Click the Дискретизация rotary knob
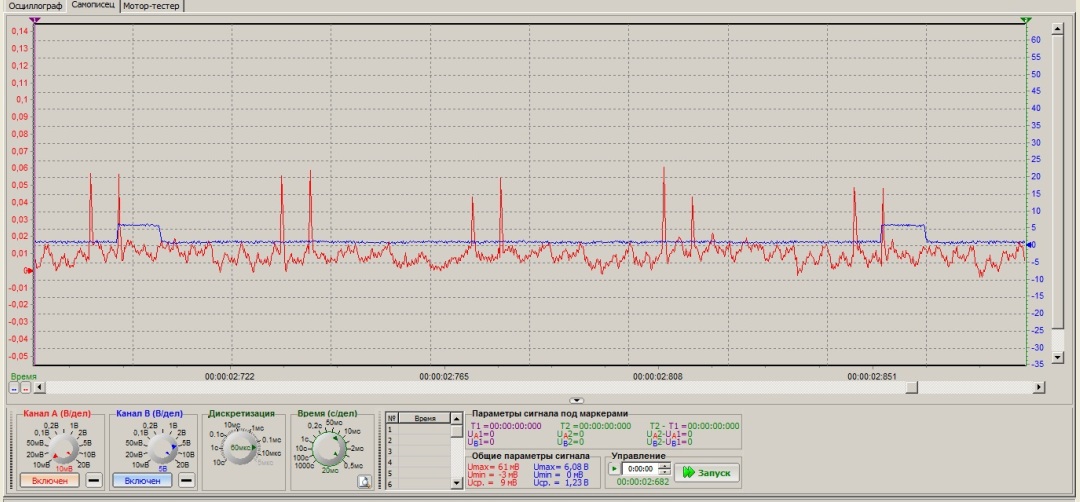 coord(241,448)
